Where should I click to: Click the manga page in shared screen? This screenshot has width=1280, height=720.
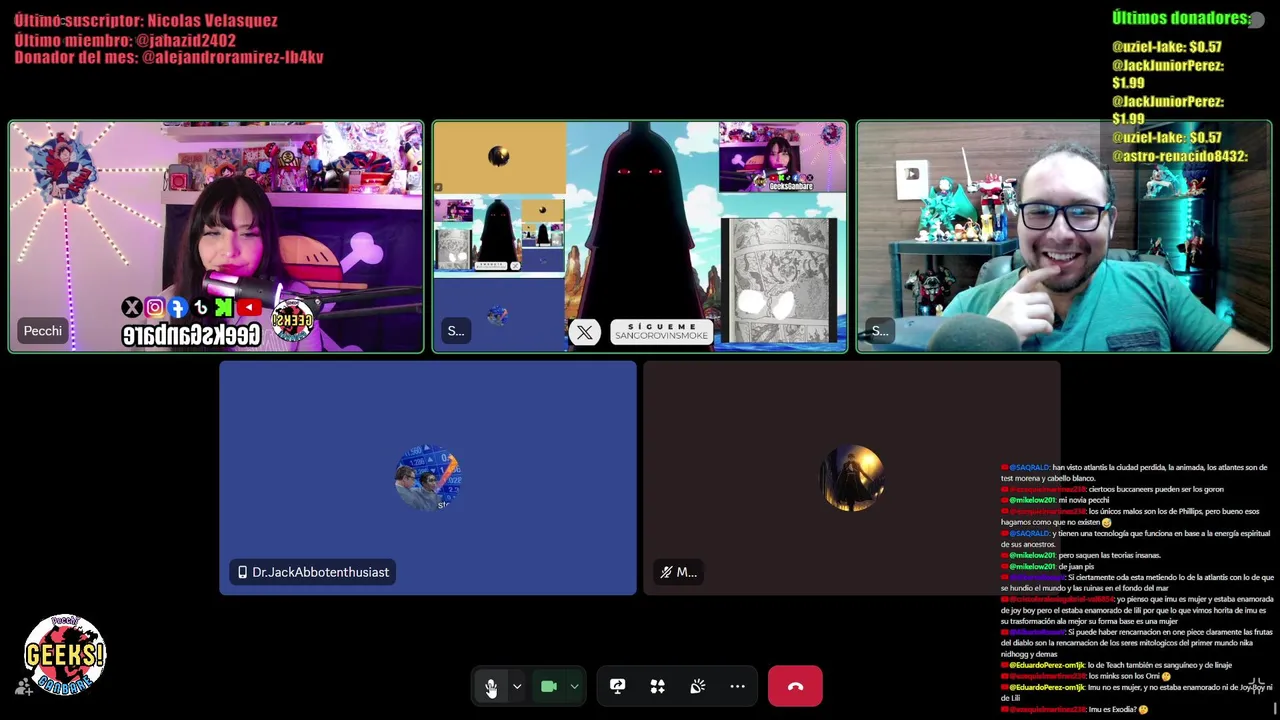click(780, 280)
